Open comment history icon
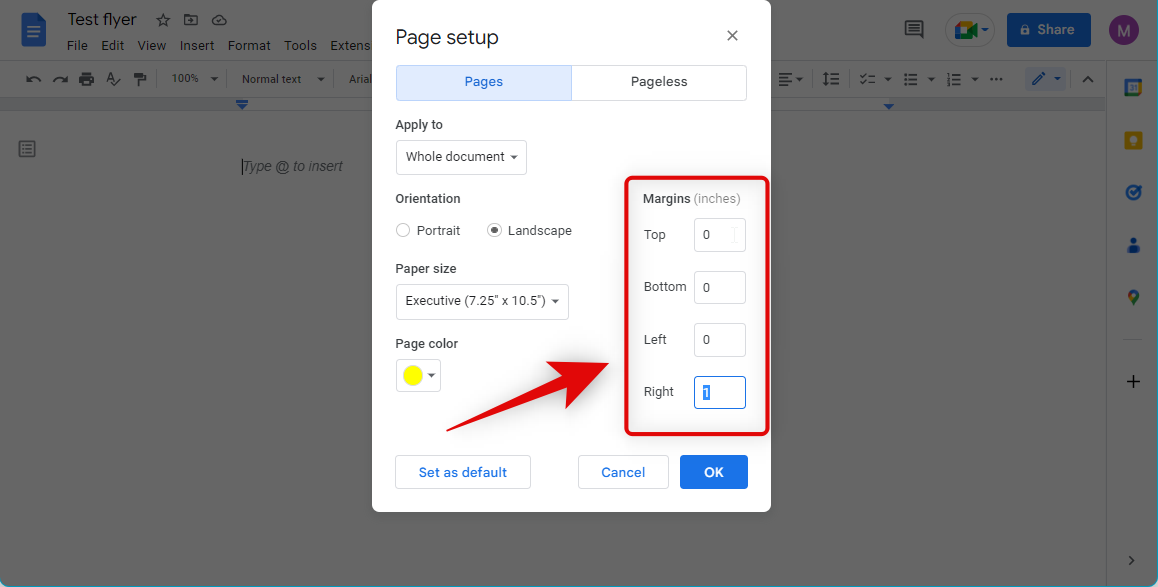This screenshot has height=587, width=1158. (x=913, y=30)
